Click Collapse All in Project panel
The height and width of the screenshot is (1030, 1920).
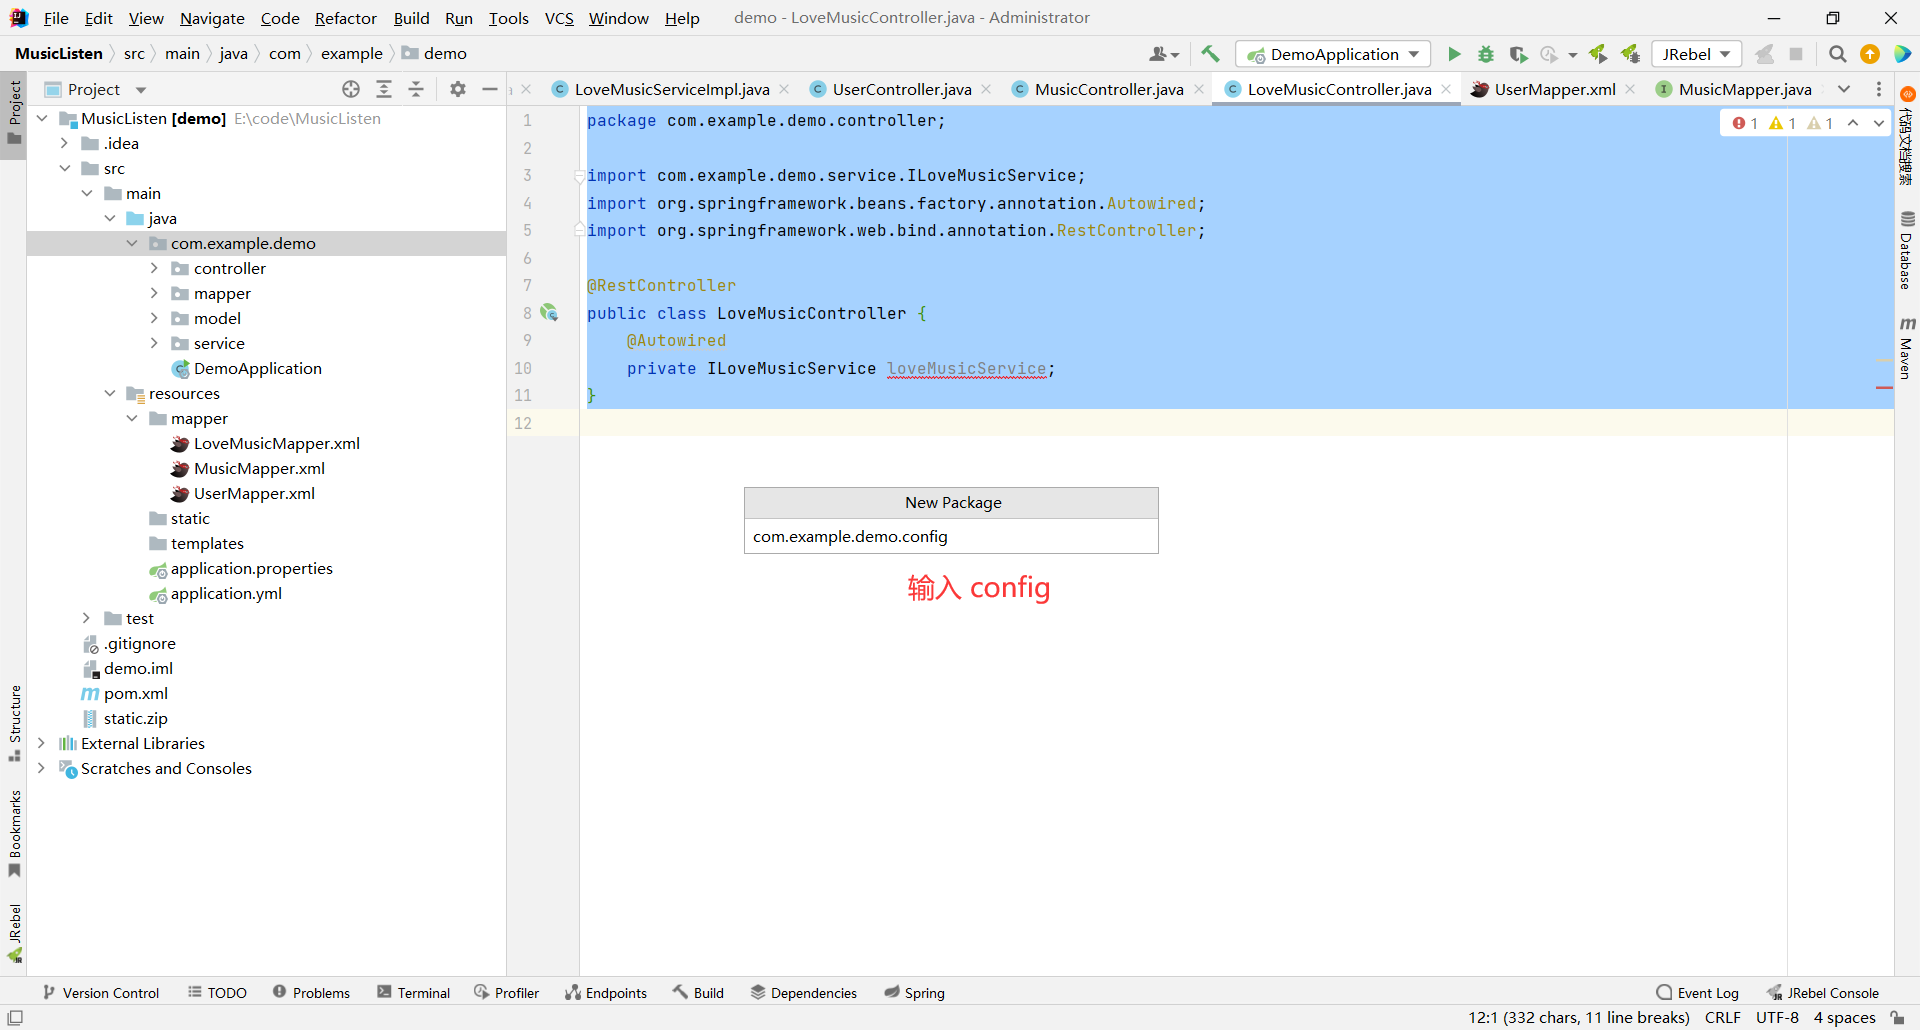pyautogui.click(x=416, y=89)
